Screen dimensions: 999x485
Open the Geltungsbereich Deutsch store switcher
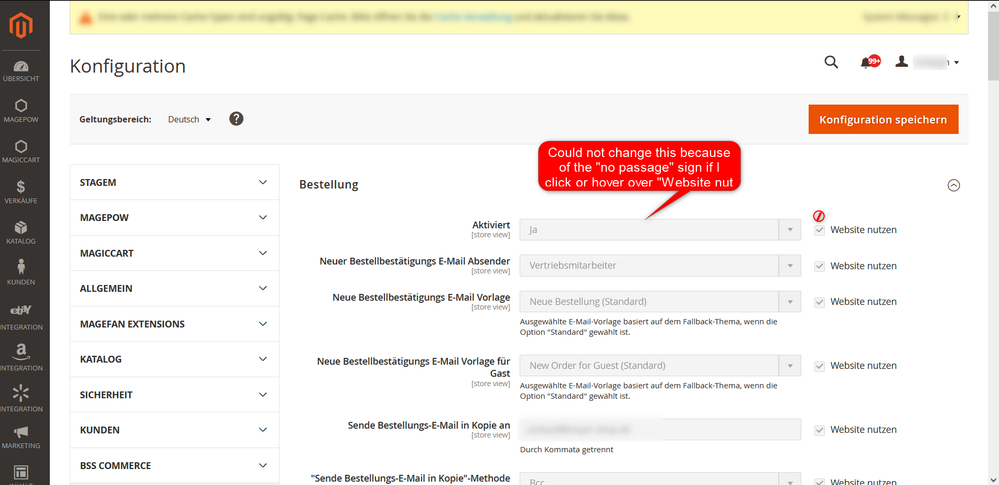point(189,119)
